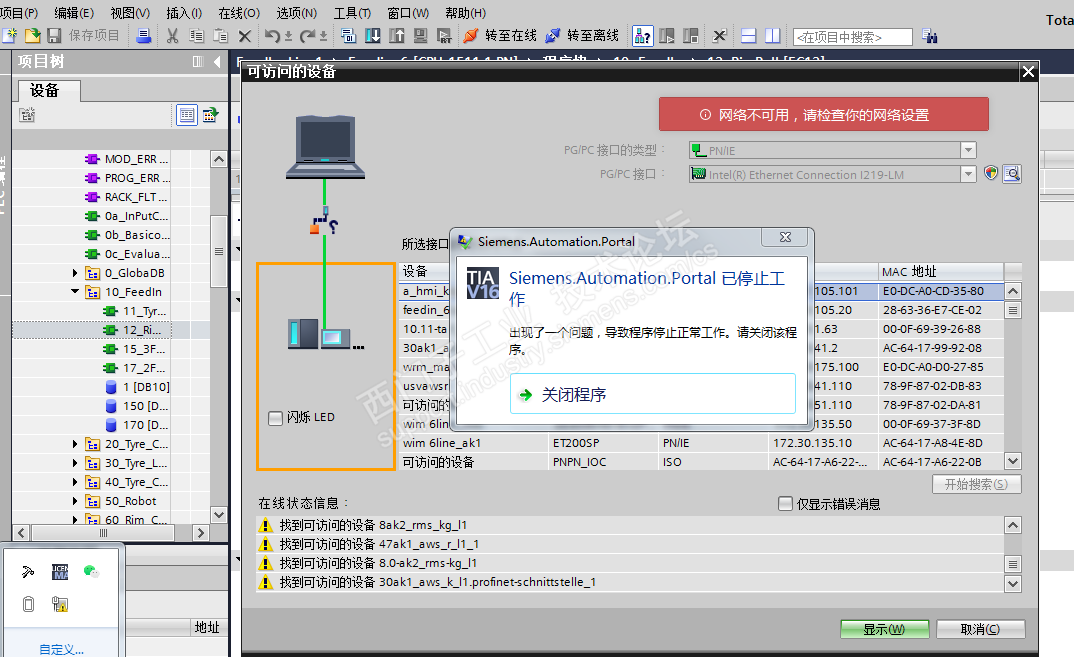1074x657 pixels.
Task: Click the new project toolbar icon
Action: coord(10,36)
